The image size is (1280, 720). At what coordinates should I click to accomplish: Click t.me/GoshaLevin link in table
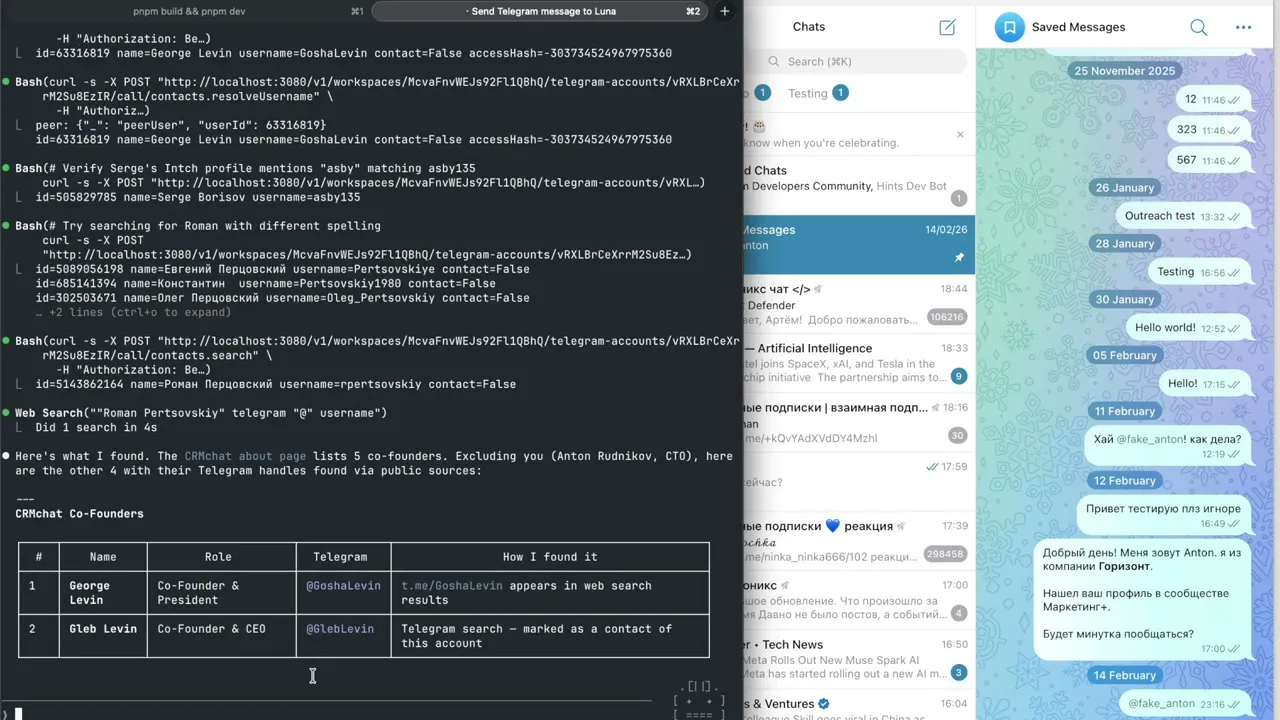(452, 586)
